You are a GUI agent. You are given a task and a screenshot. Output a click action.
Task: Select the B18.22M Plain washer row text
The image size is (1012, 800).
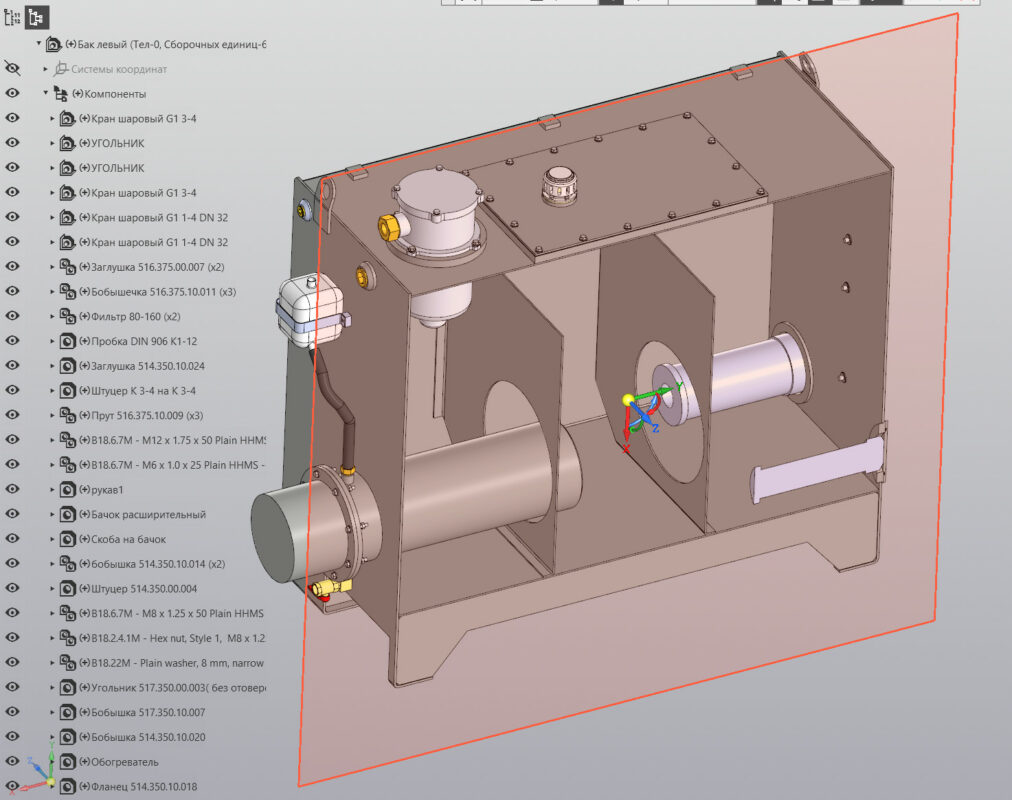[171, 663]
